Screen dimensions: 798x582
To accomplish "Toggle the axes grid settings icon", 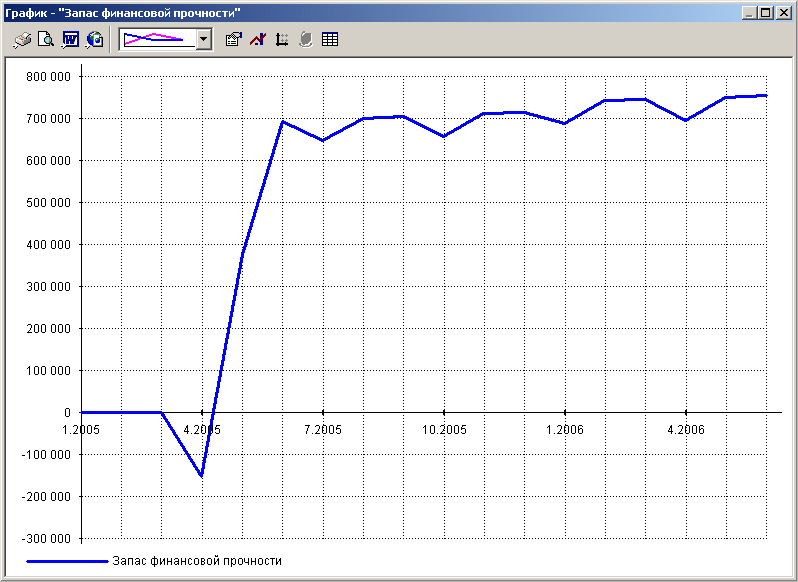I will tap(281, 39).
